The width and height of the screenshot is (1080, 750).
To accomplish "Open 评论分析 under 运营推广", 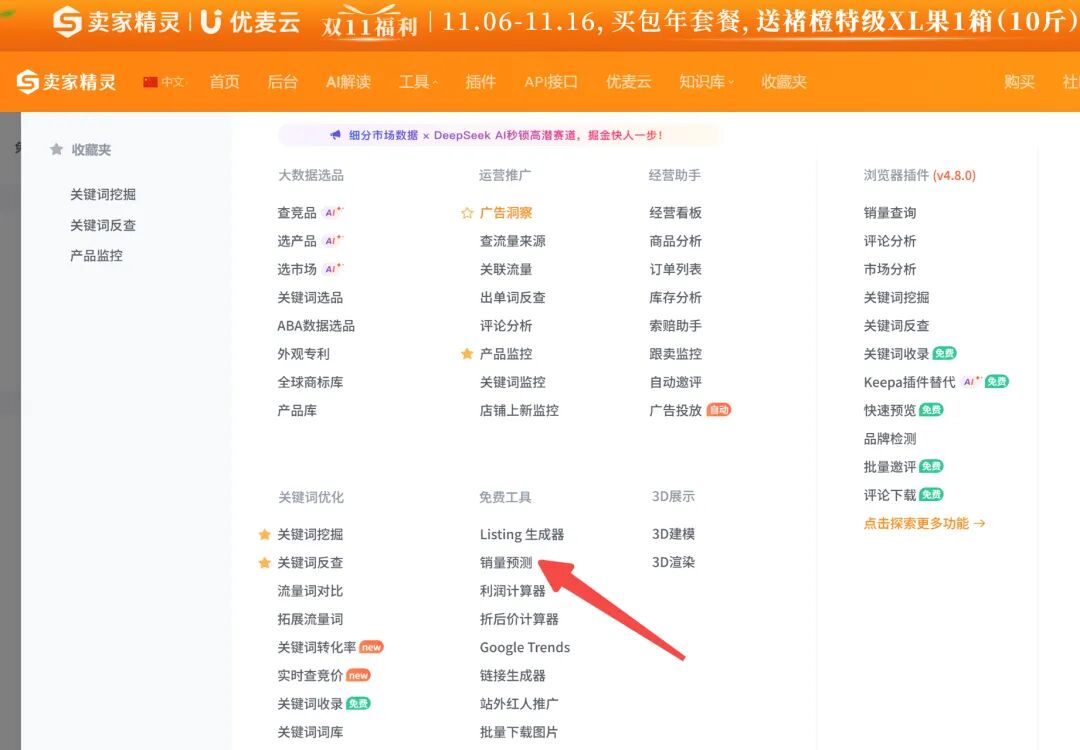I will pyautogui.click(x=506, y=326).
